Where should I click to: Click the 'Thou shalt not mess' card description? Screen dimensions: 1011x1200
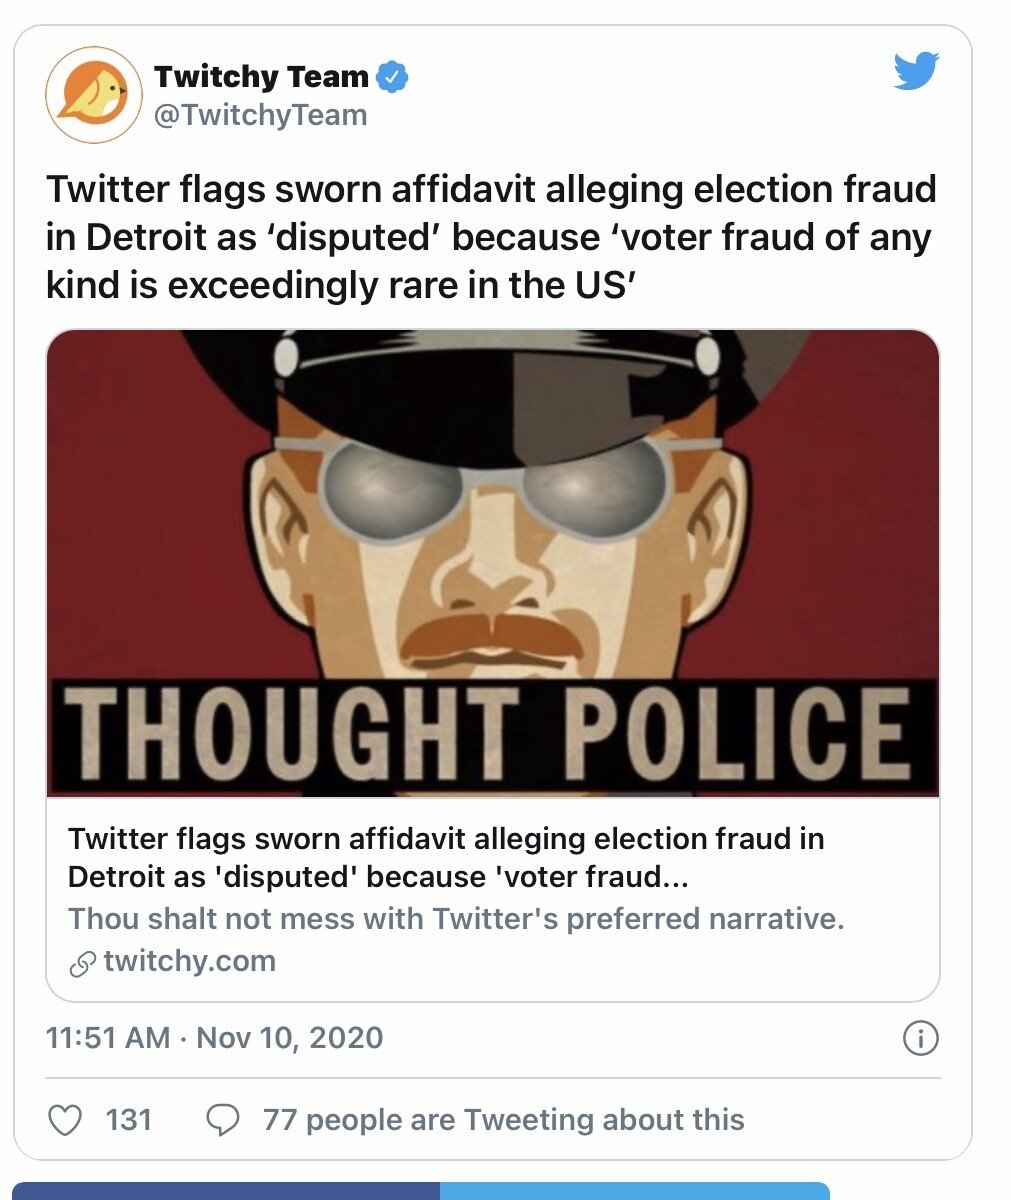(456, 918)
